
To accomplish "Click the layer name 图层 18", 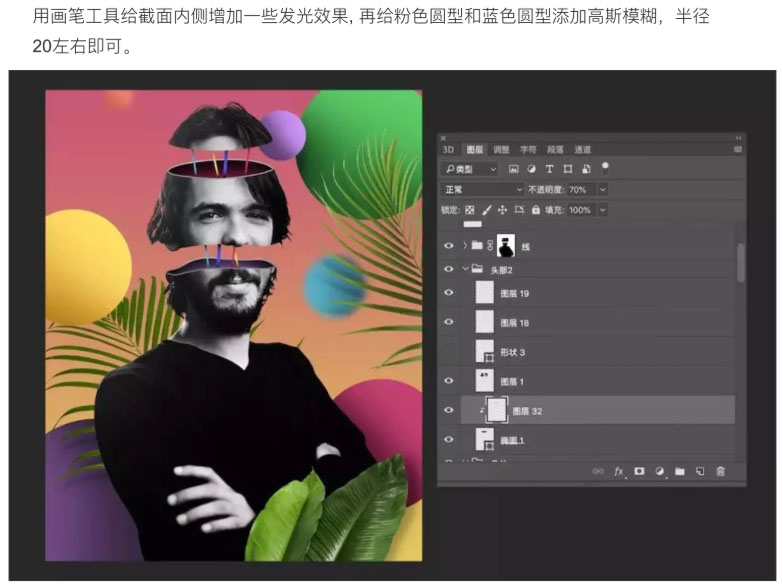I will (515, 323).
